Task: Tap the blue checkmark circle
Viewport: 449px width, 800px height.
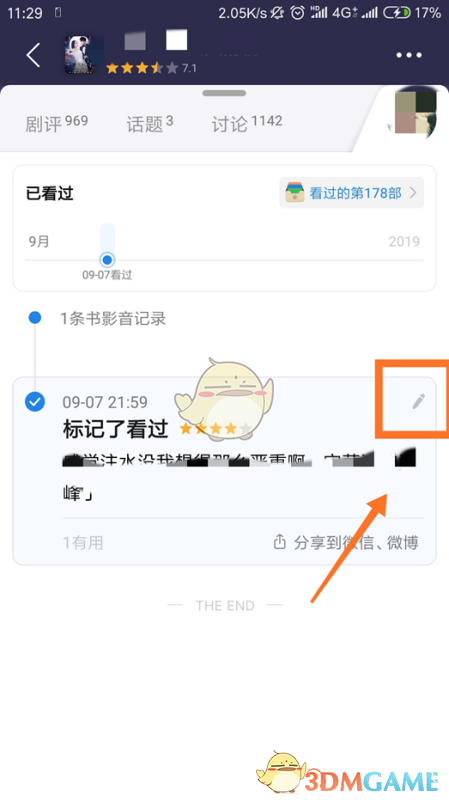Action: 35,402
